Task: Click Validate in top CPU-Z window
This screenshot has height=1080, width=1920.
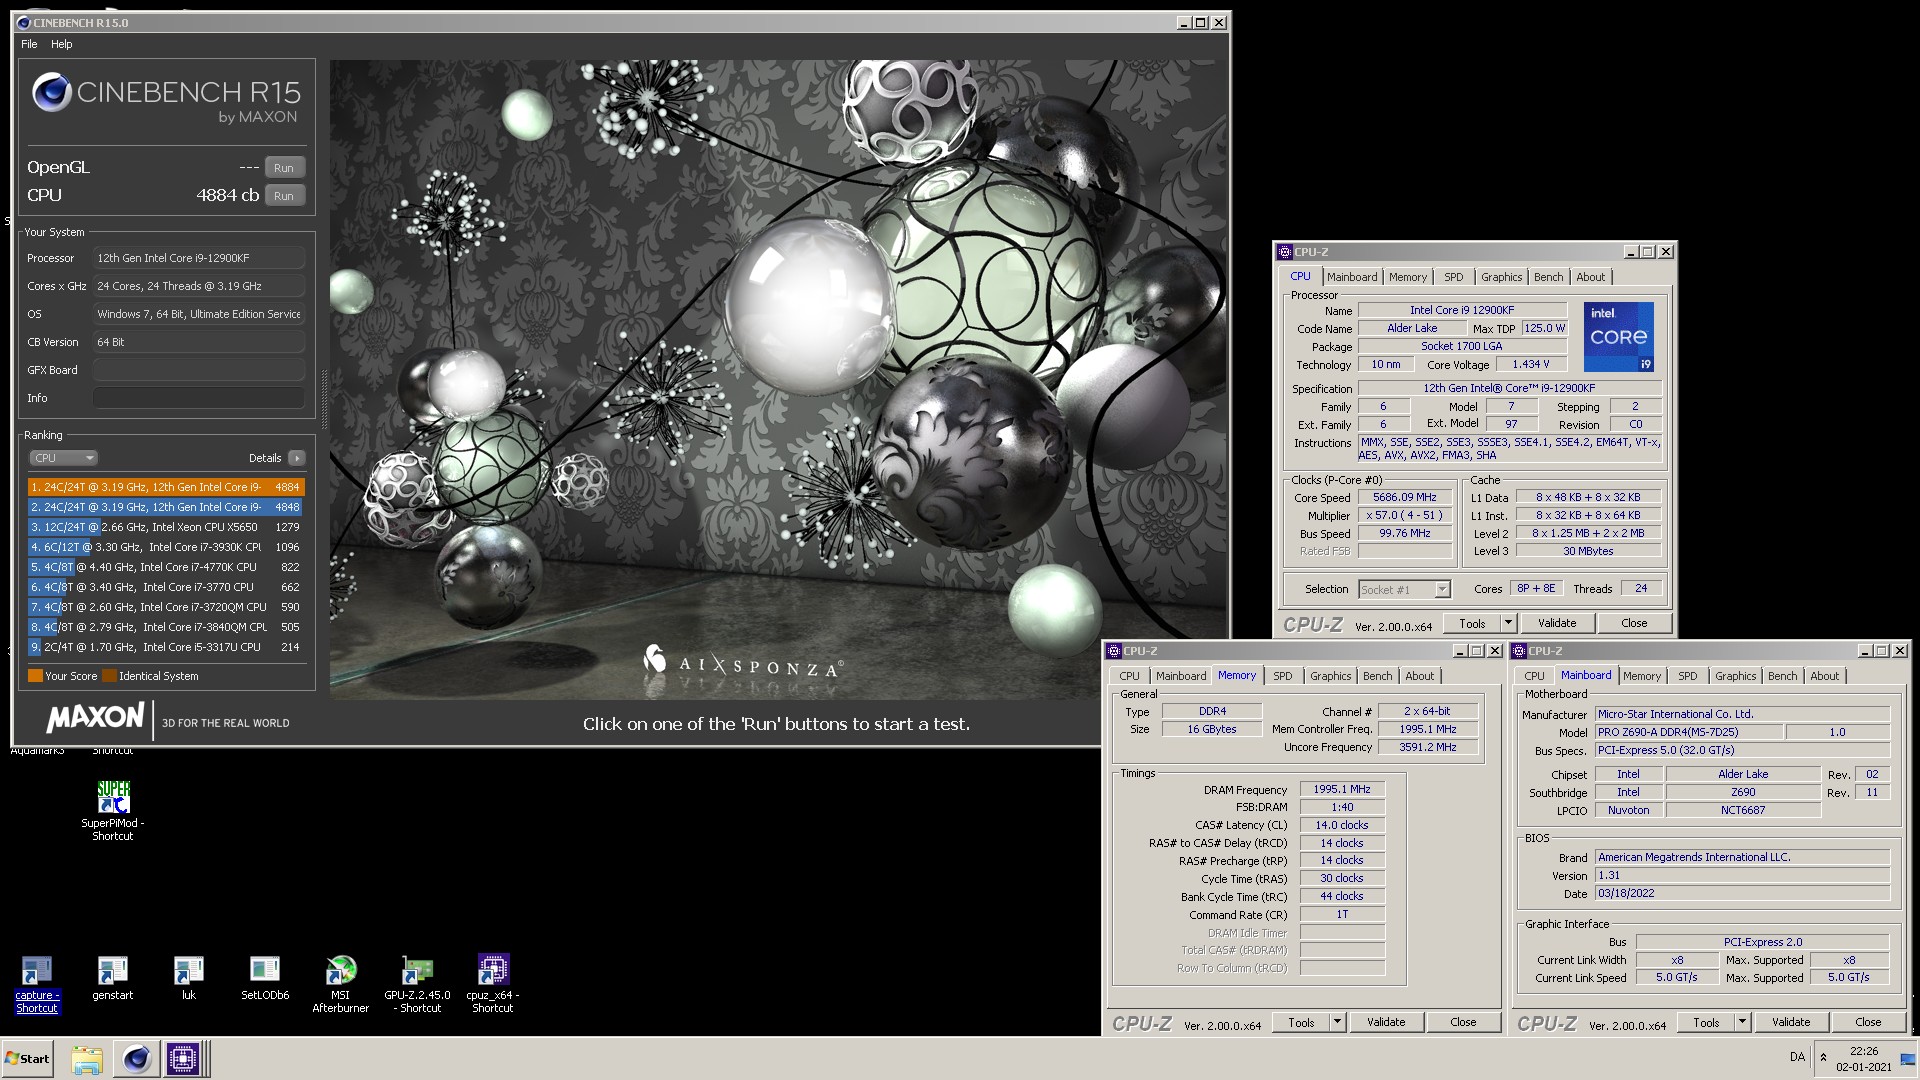Action: pos(1556,623)
